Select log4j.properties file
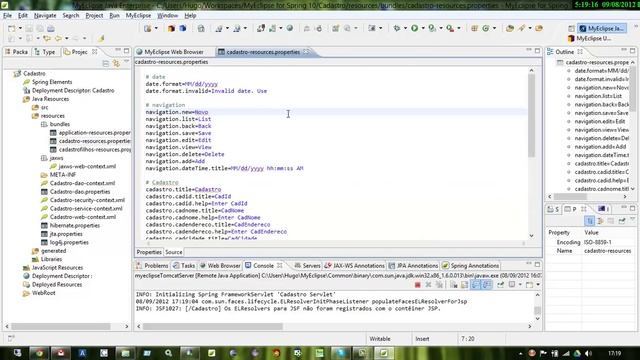 pyautogui.click(x=69, y=242)
